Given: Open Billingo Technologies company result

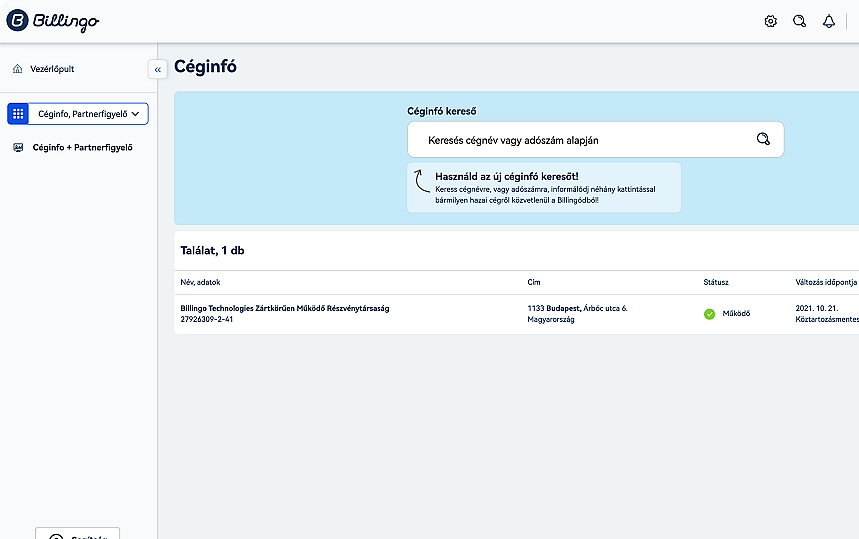Looking at the screenshot, I should coord(285,308).
